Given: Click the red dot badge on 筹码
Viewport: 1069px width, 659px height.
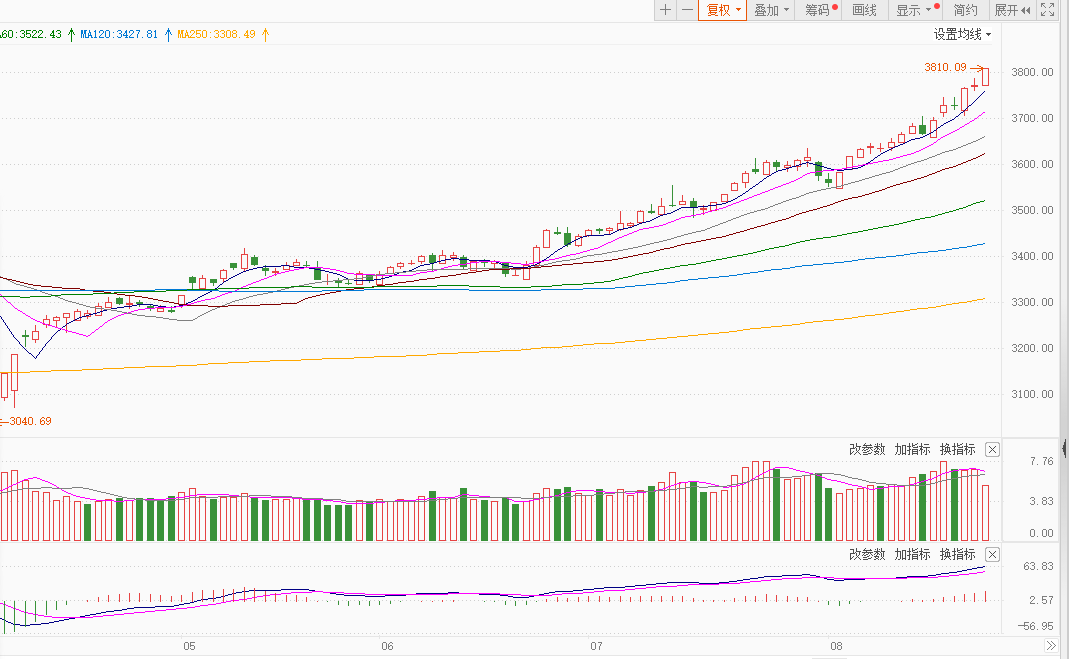Looking at the screenshot, I should pyautogui.click(x=834, y=7).
